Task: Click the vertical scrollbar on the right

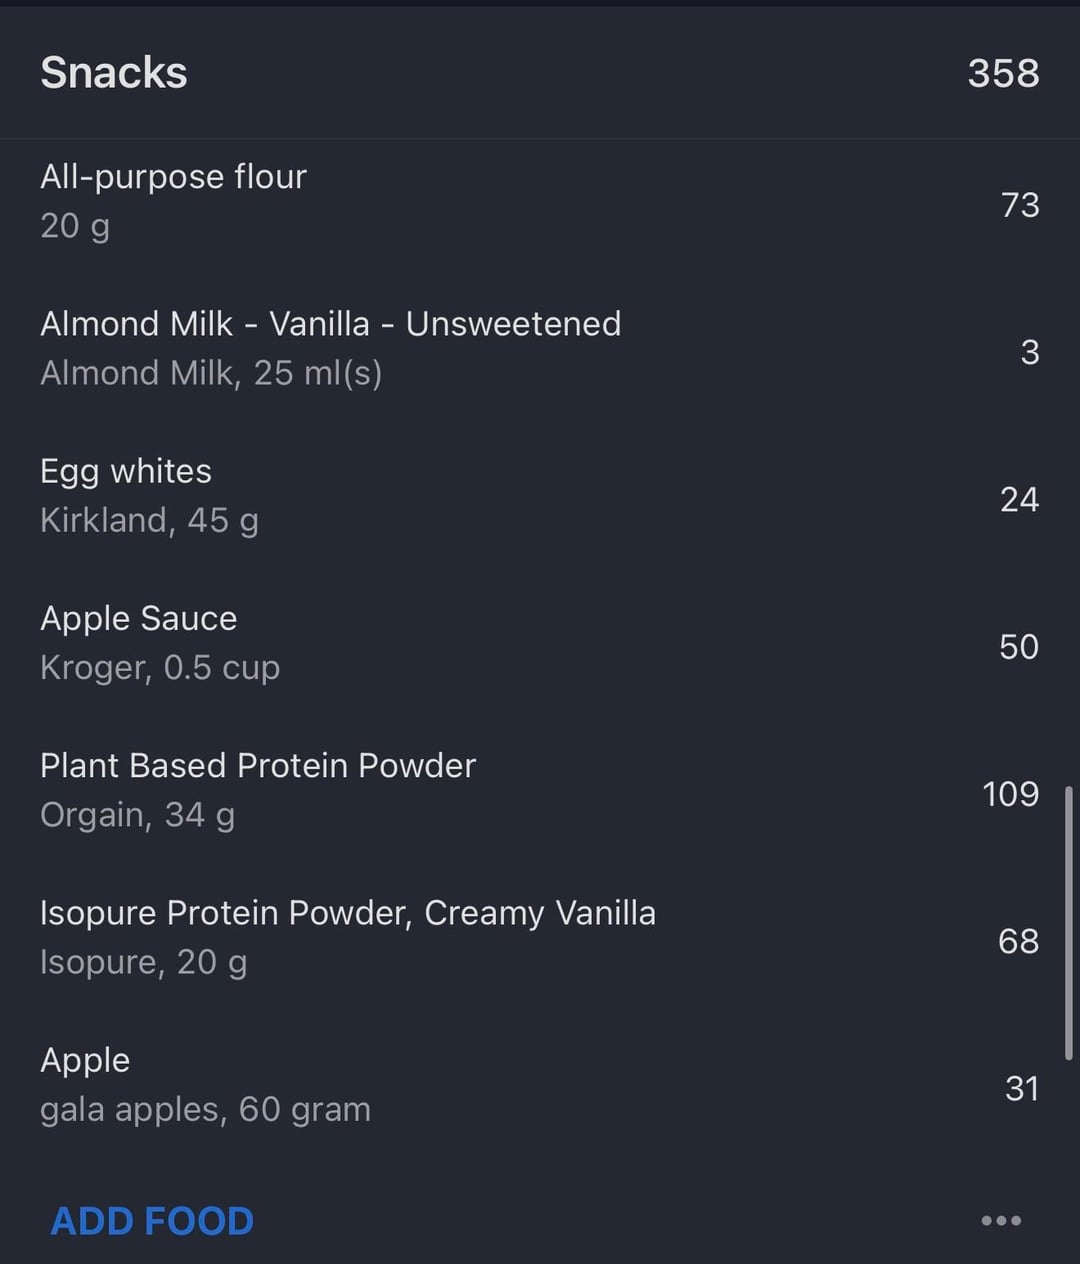Action: (1068, 922)
